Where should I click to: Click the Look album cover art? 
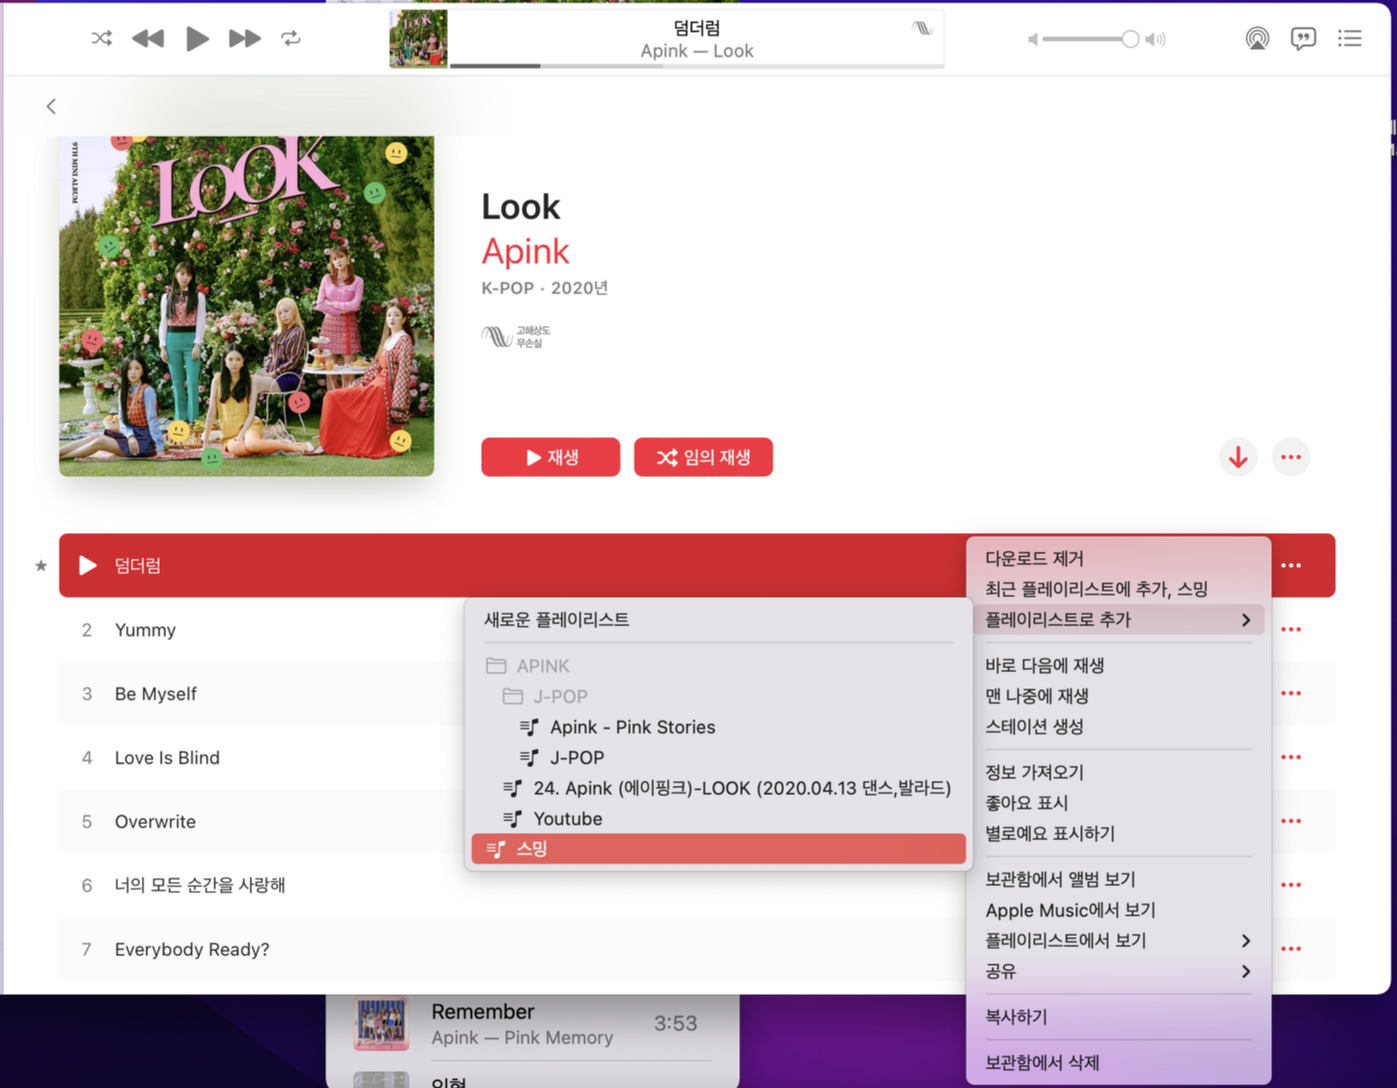[x=246, y=305]
